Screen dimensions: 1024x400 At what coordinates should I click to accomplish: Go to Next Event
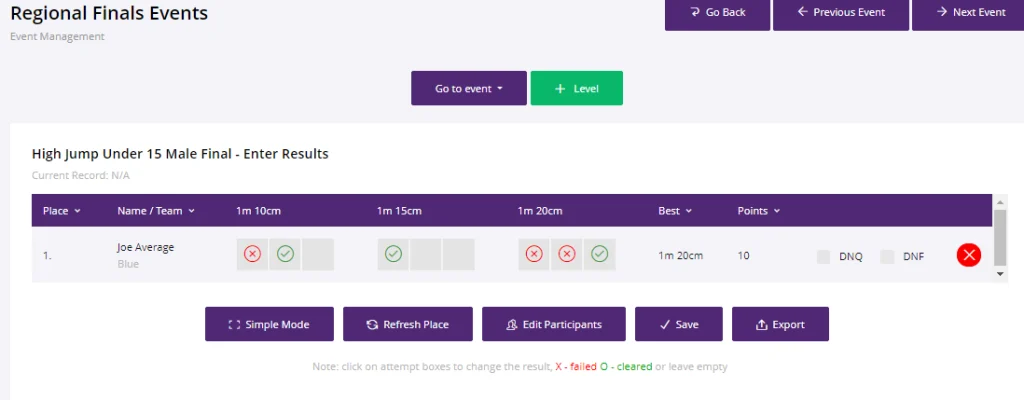(969, 13)
